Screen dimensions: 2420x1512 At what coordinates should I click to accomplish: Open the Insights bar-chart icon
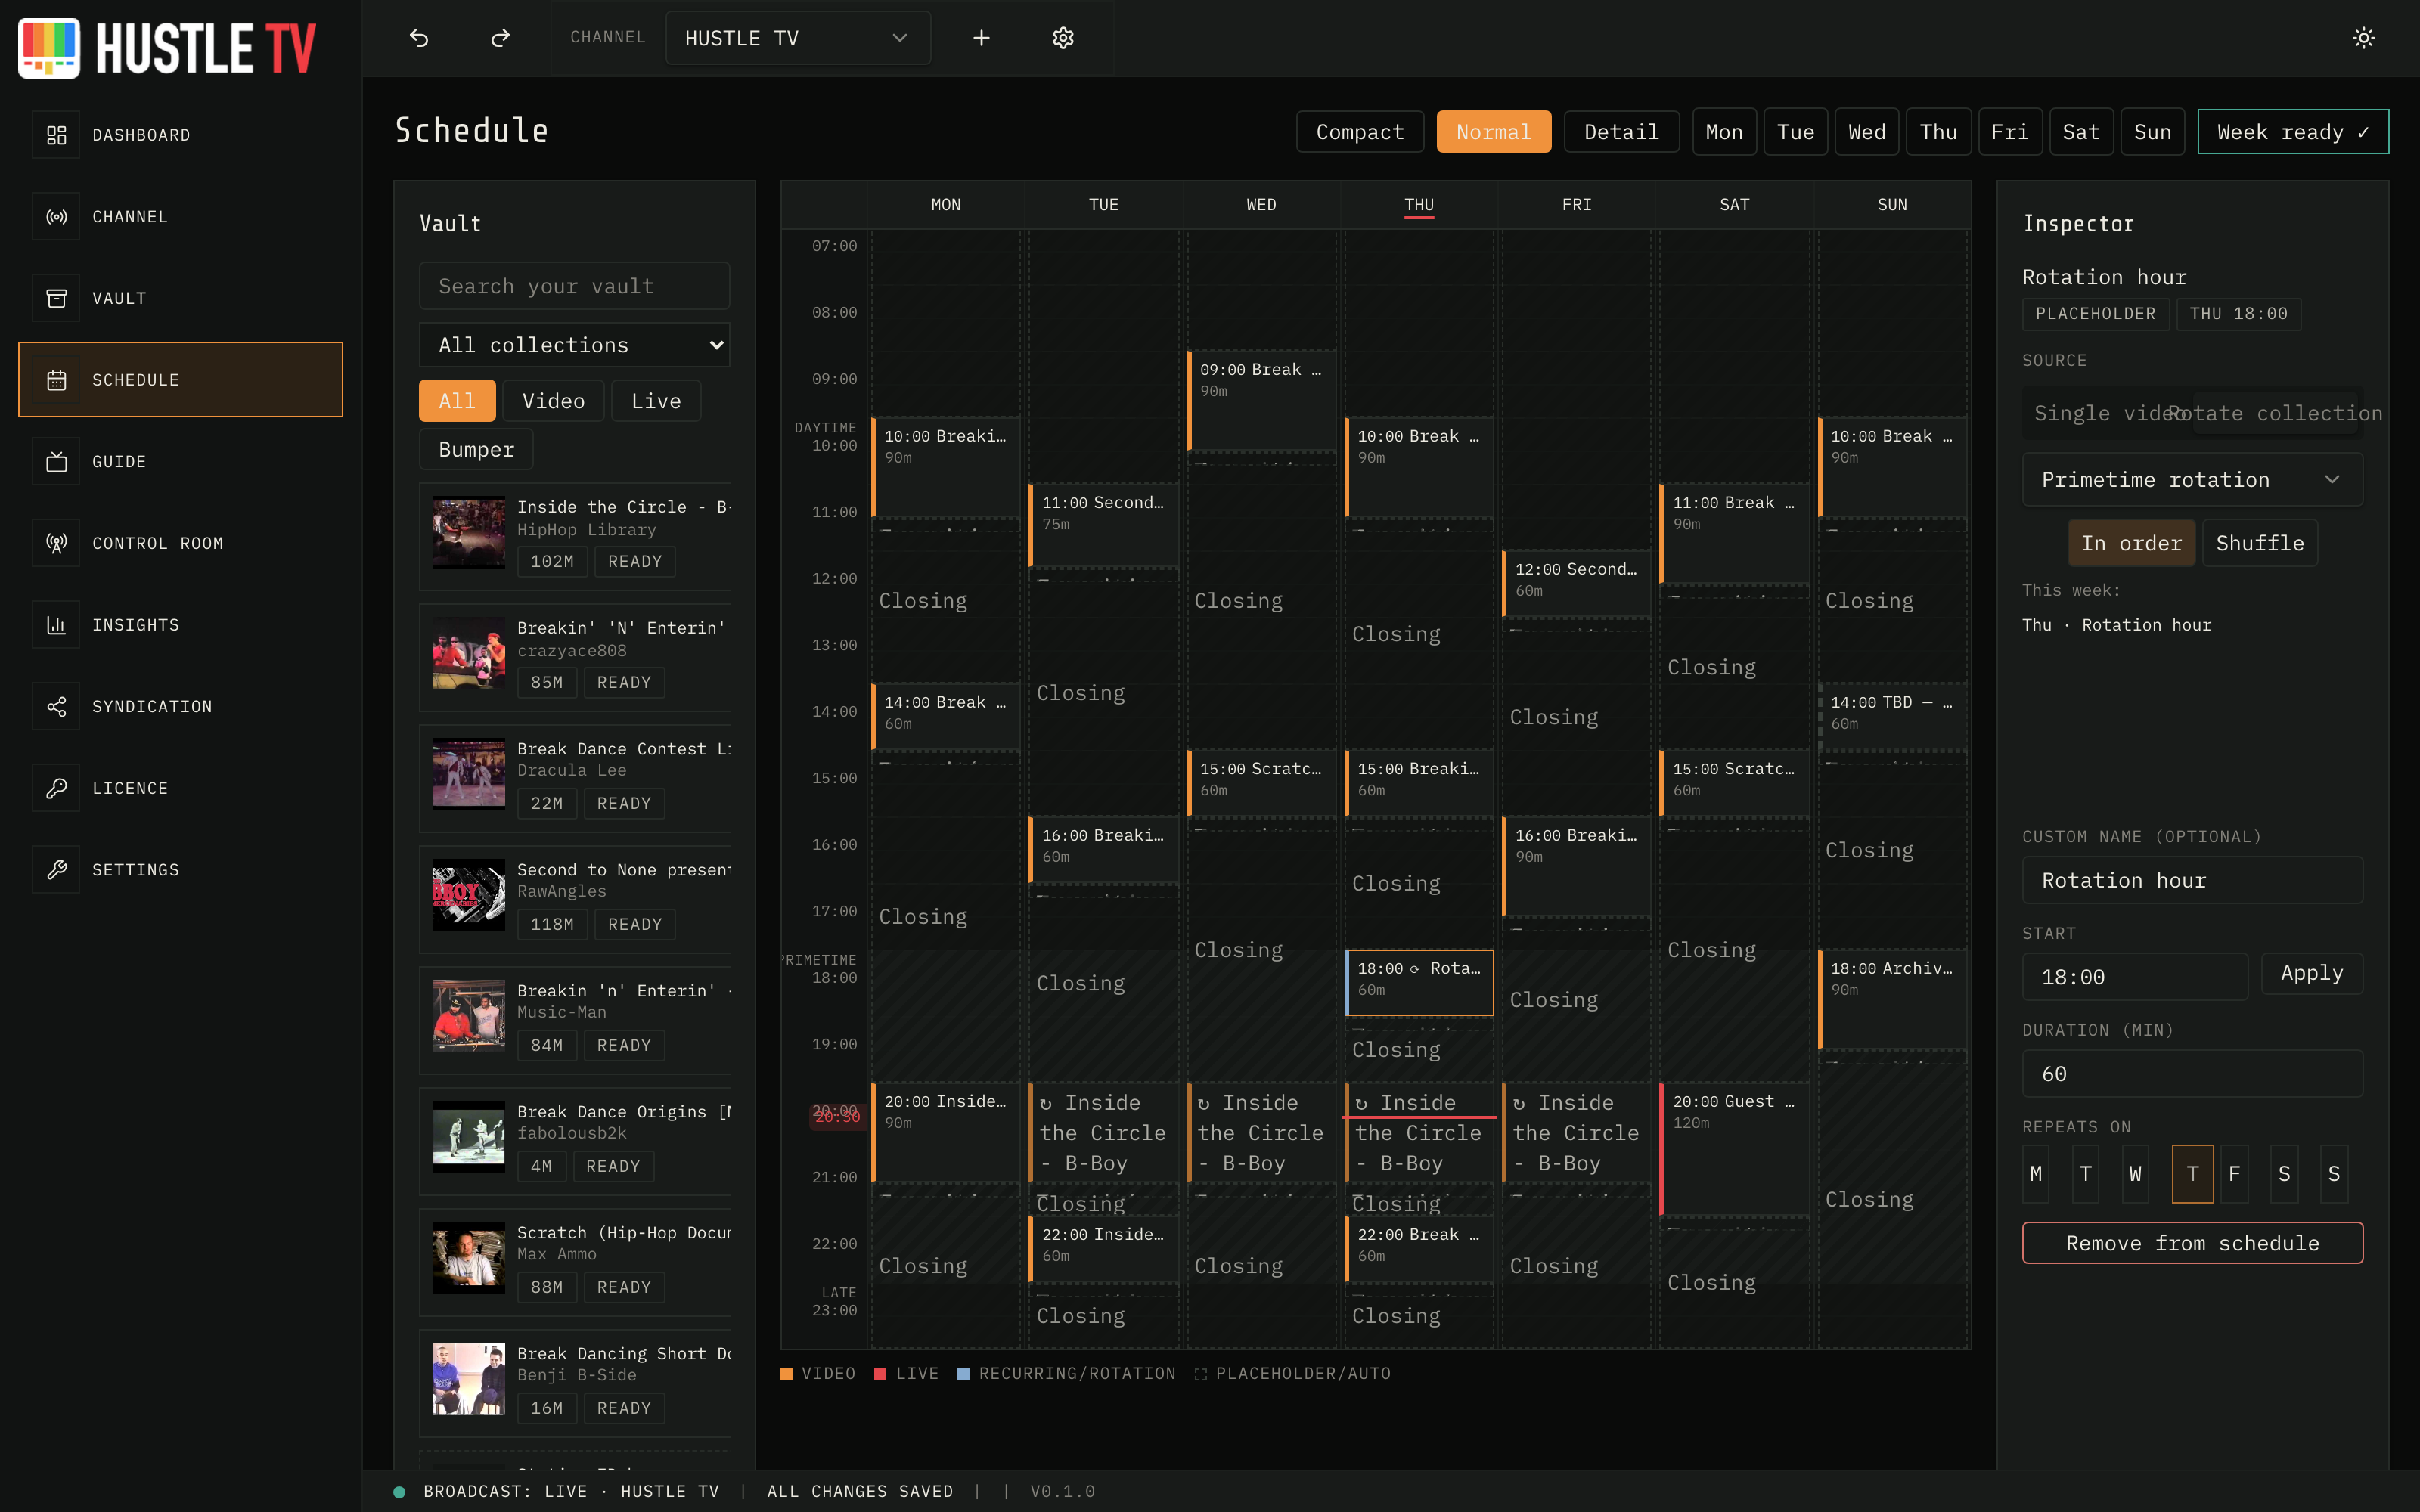coord(56,625)
